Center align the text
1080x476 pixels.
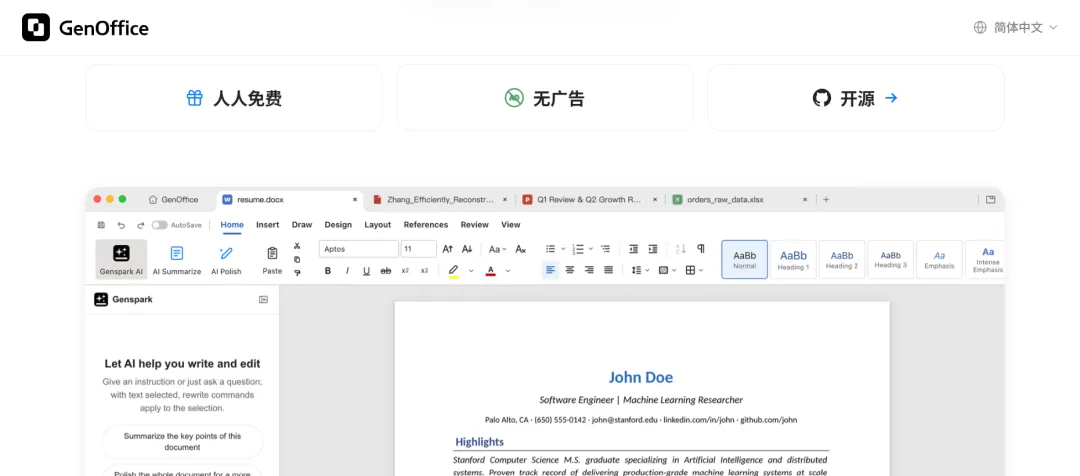click(x=570, y=271)
